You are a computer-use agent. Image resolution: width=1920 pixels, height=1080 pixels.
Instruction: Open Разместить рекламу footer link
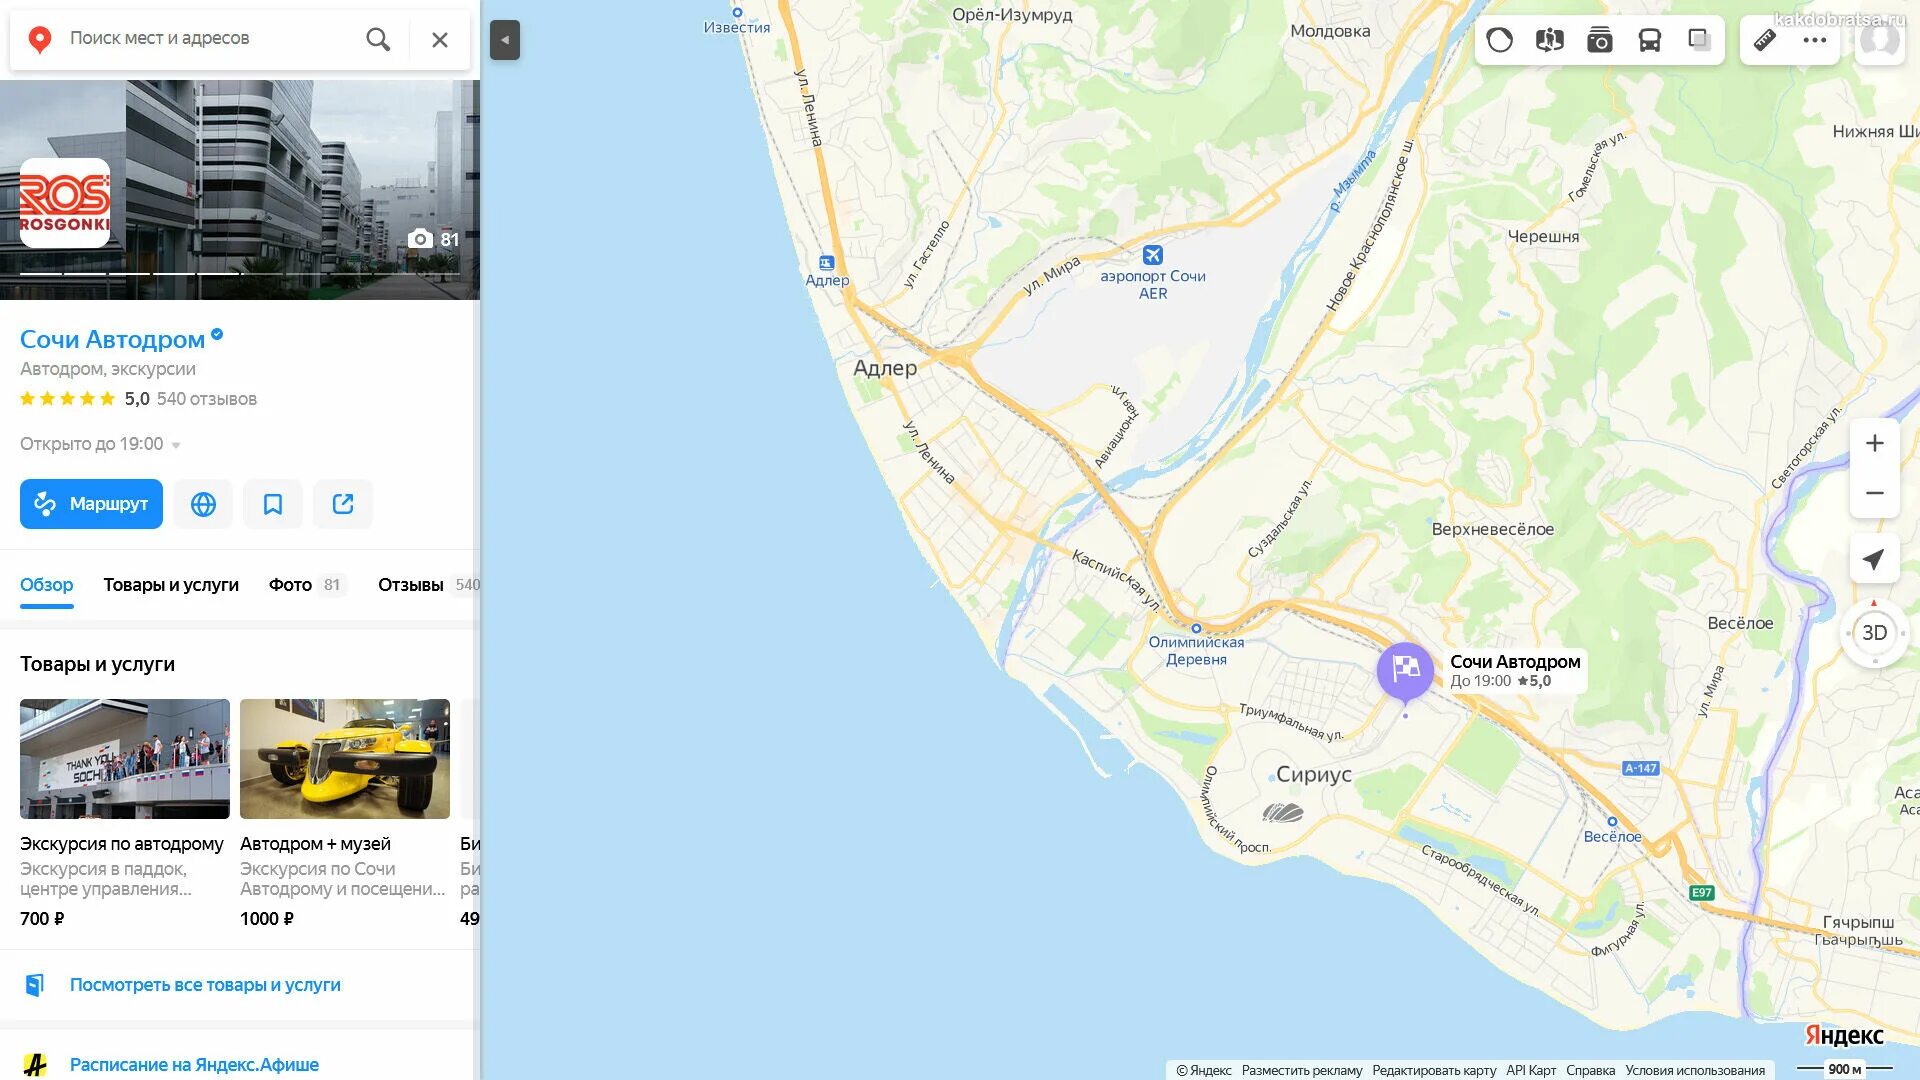(x=1302, y=1070)
